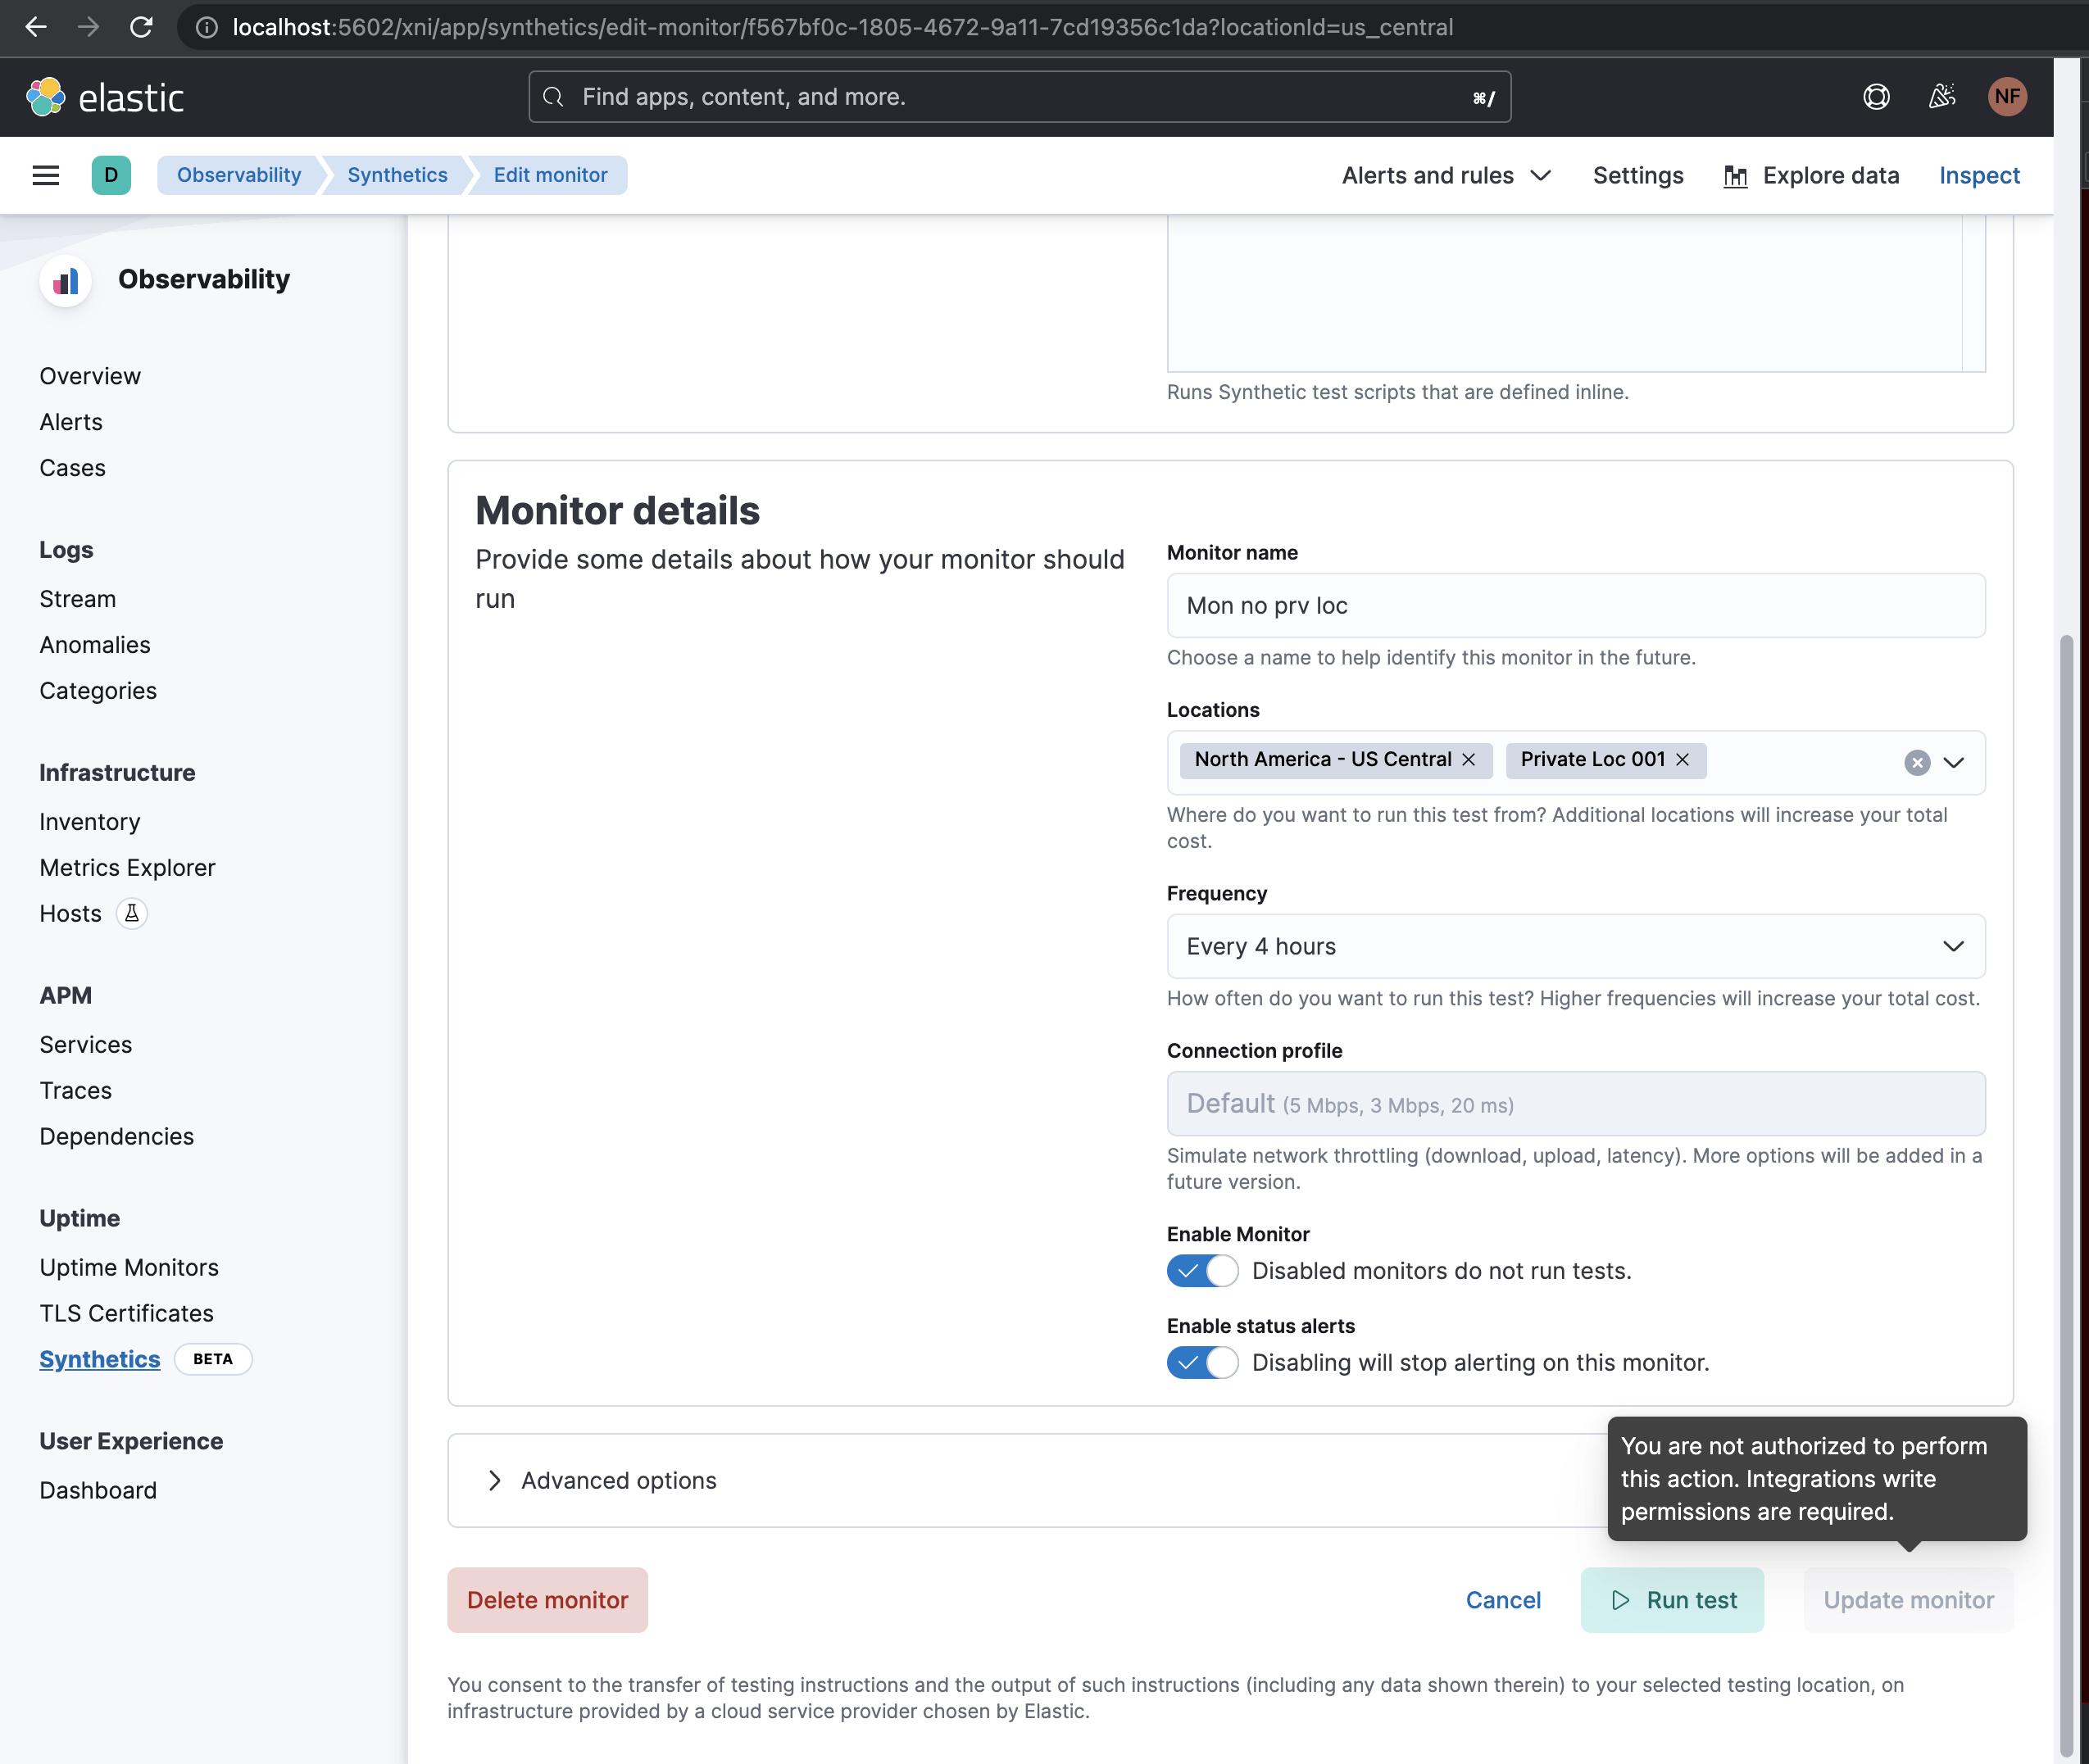Open the Locations dropdown chevron
Image resolution: width=2089 pixels, height=1764 pixels.
[x=1952, y=762]
